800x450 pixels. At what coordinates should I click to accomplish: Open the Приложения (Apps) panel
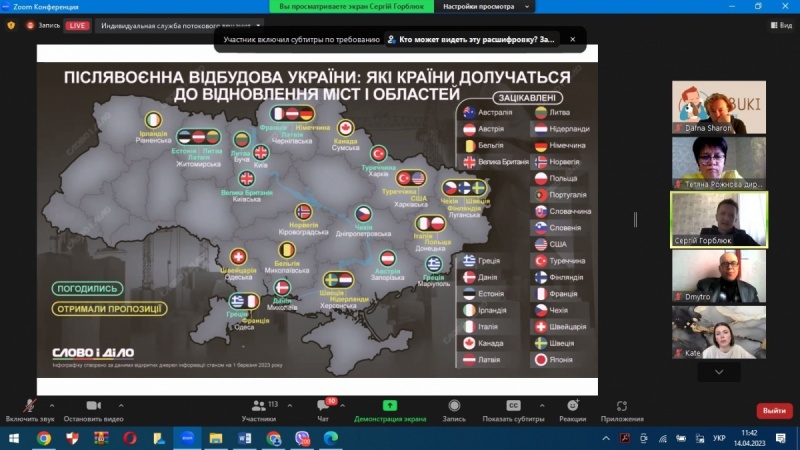pos(622,409)
